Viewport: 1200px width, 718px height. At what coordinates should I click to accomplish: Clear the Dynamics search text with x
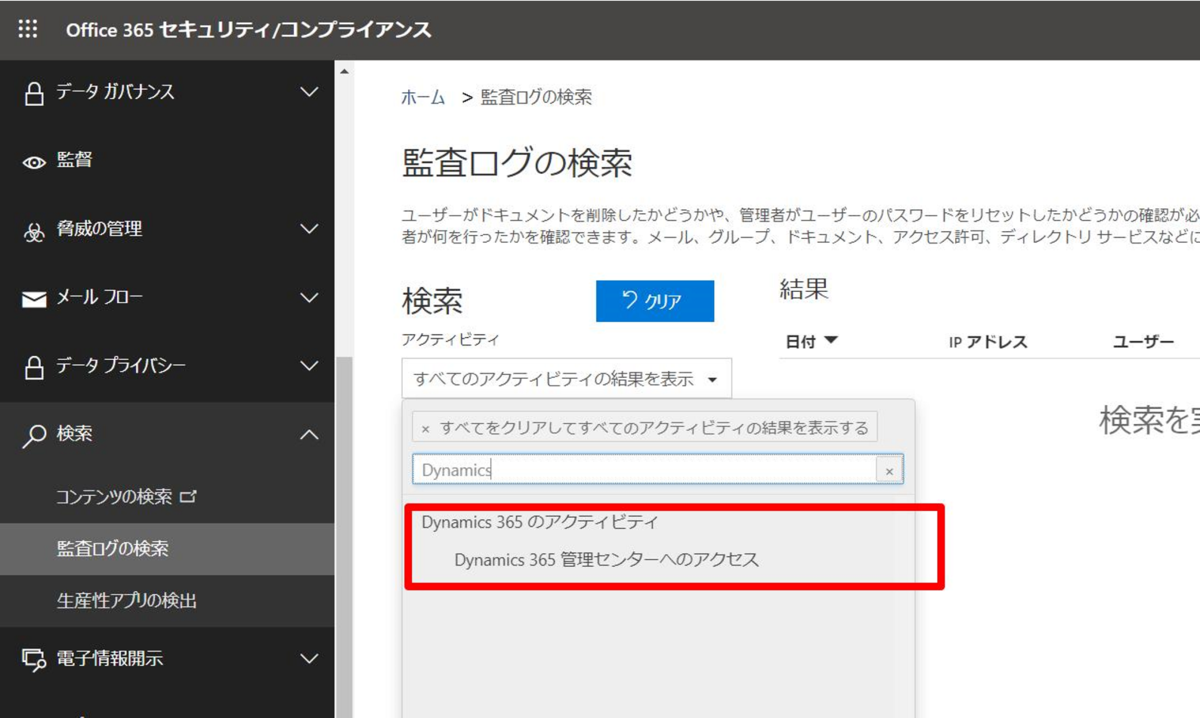(x=888, y=470)
